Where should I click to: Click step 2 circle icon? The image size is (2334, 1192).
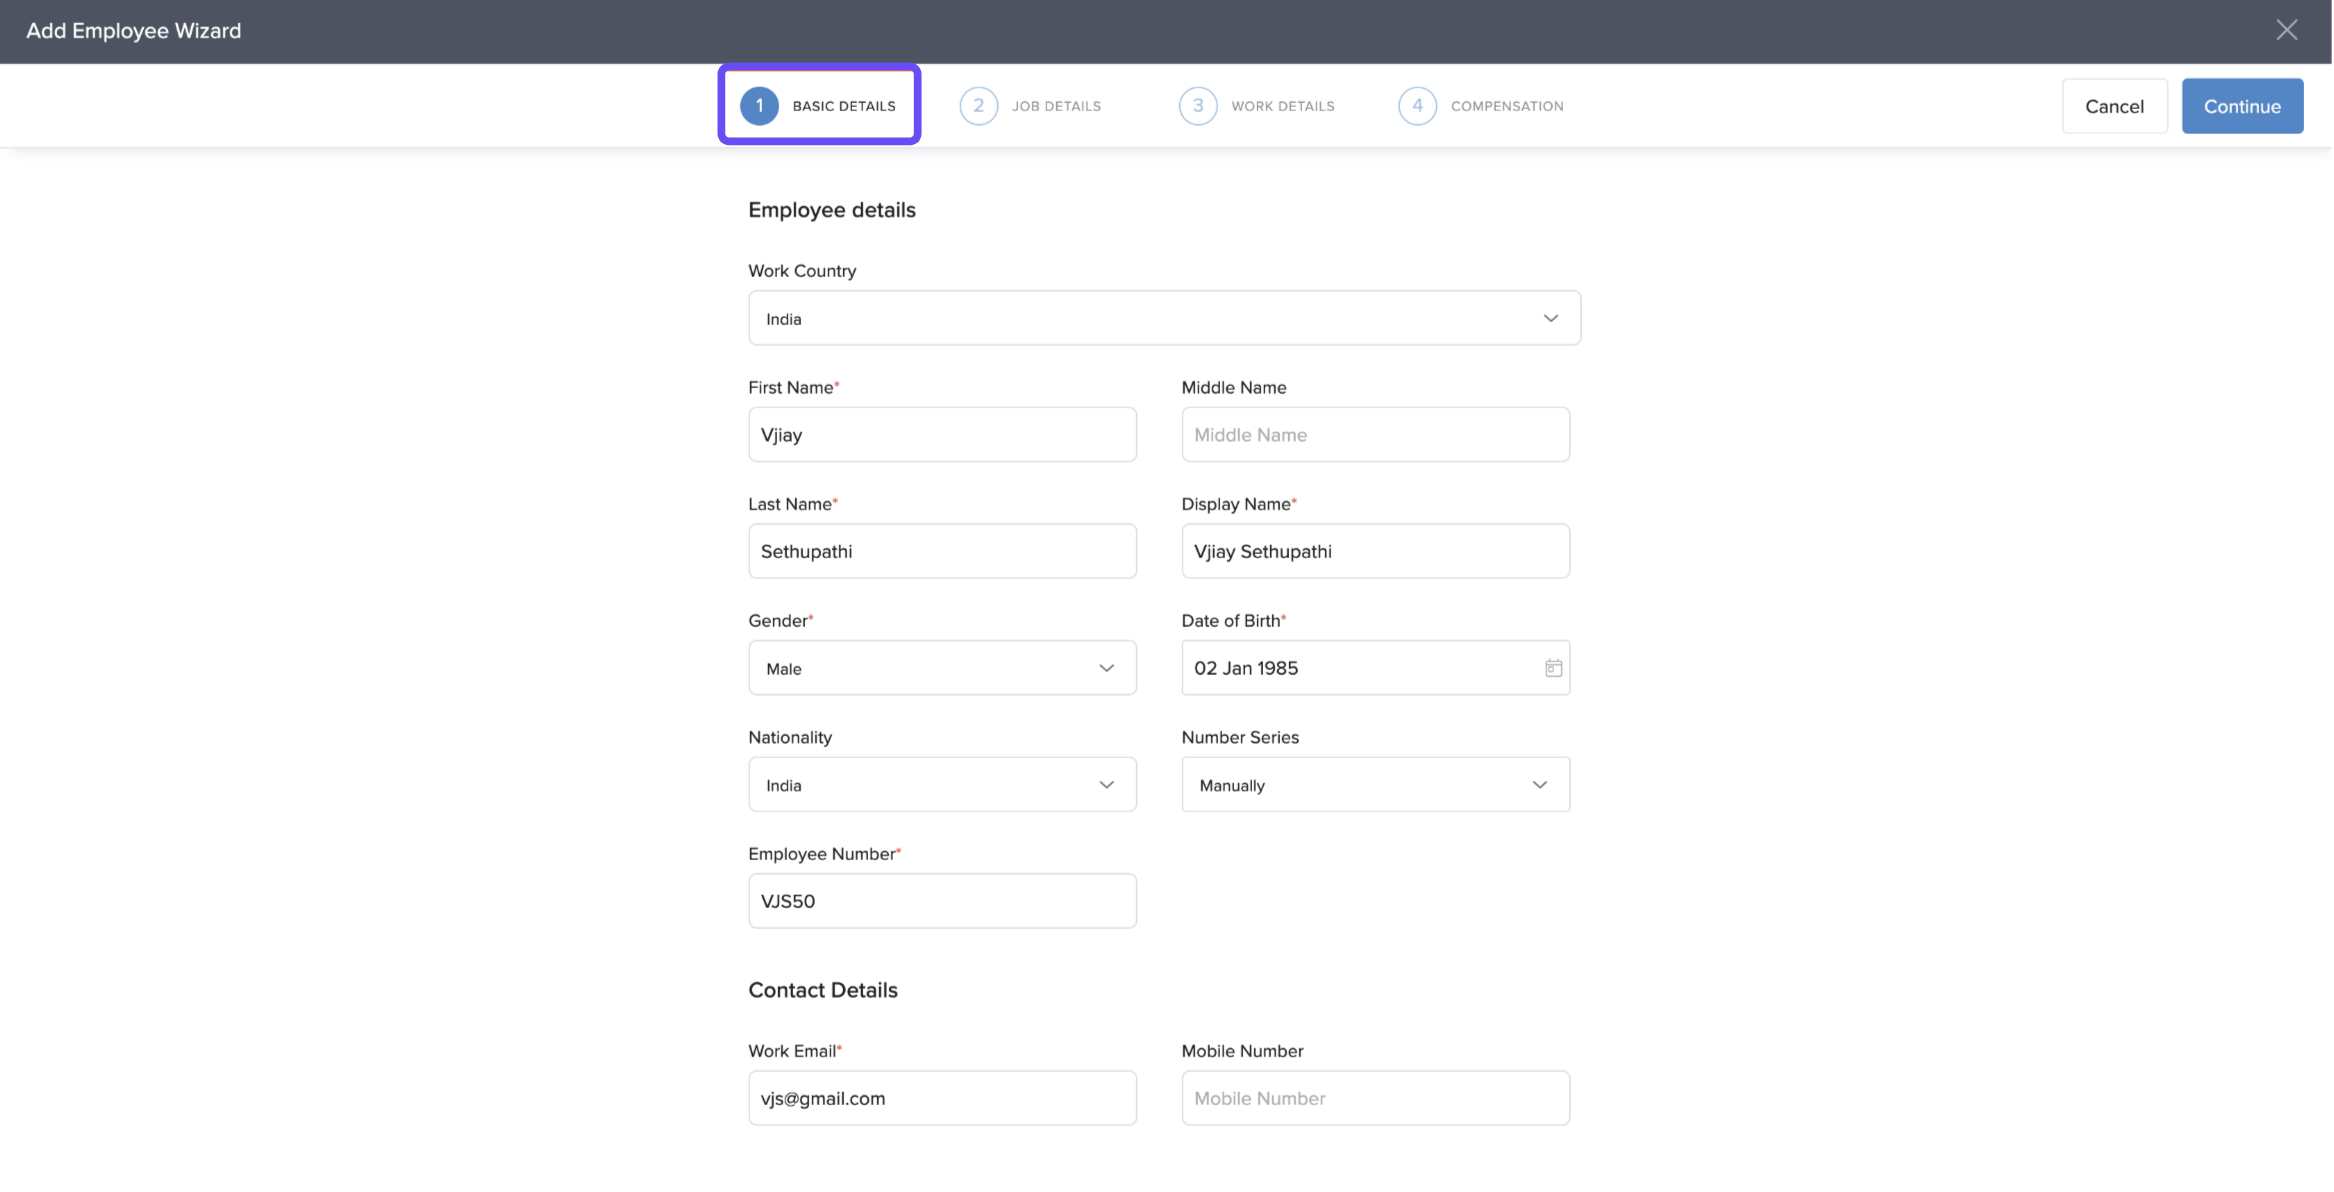(978, 106)
